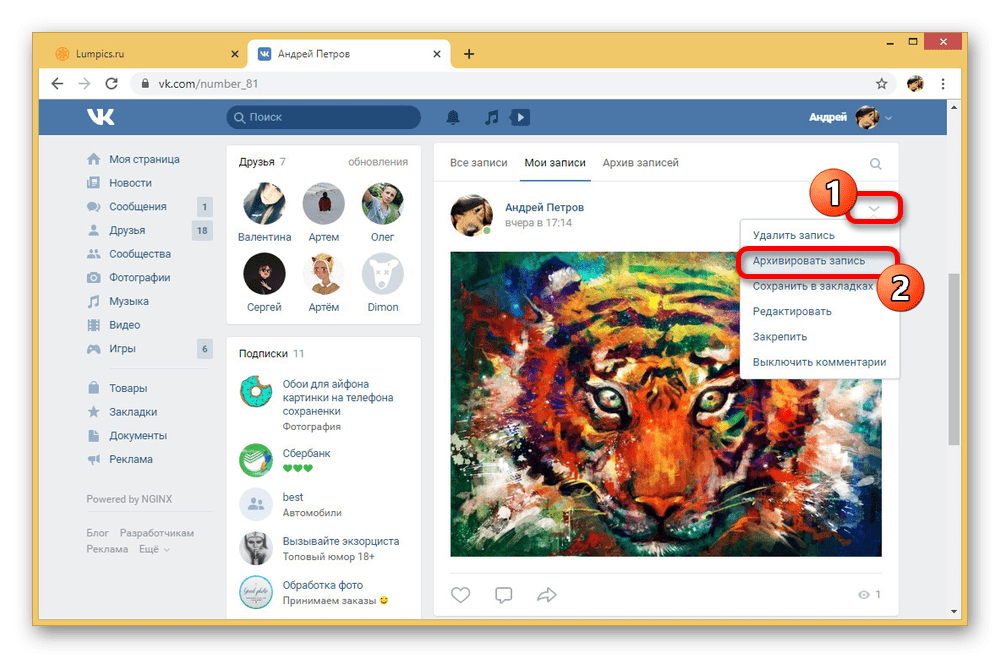Expand the Андрей account dropdown
The image size is (1000, 658).
[x=851, y=117]
